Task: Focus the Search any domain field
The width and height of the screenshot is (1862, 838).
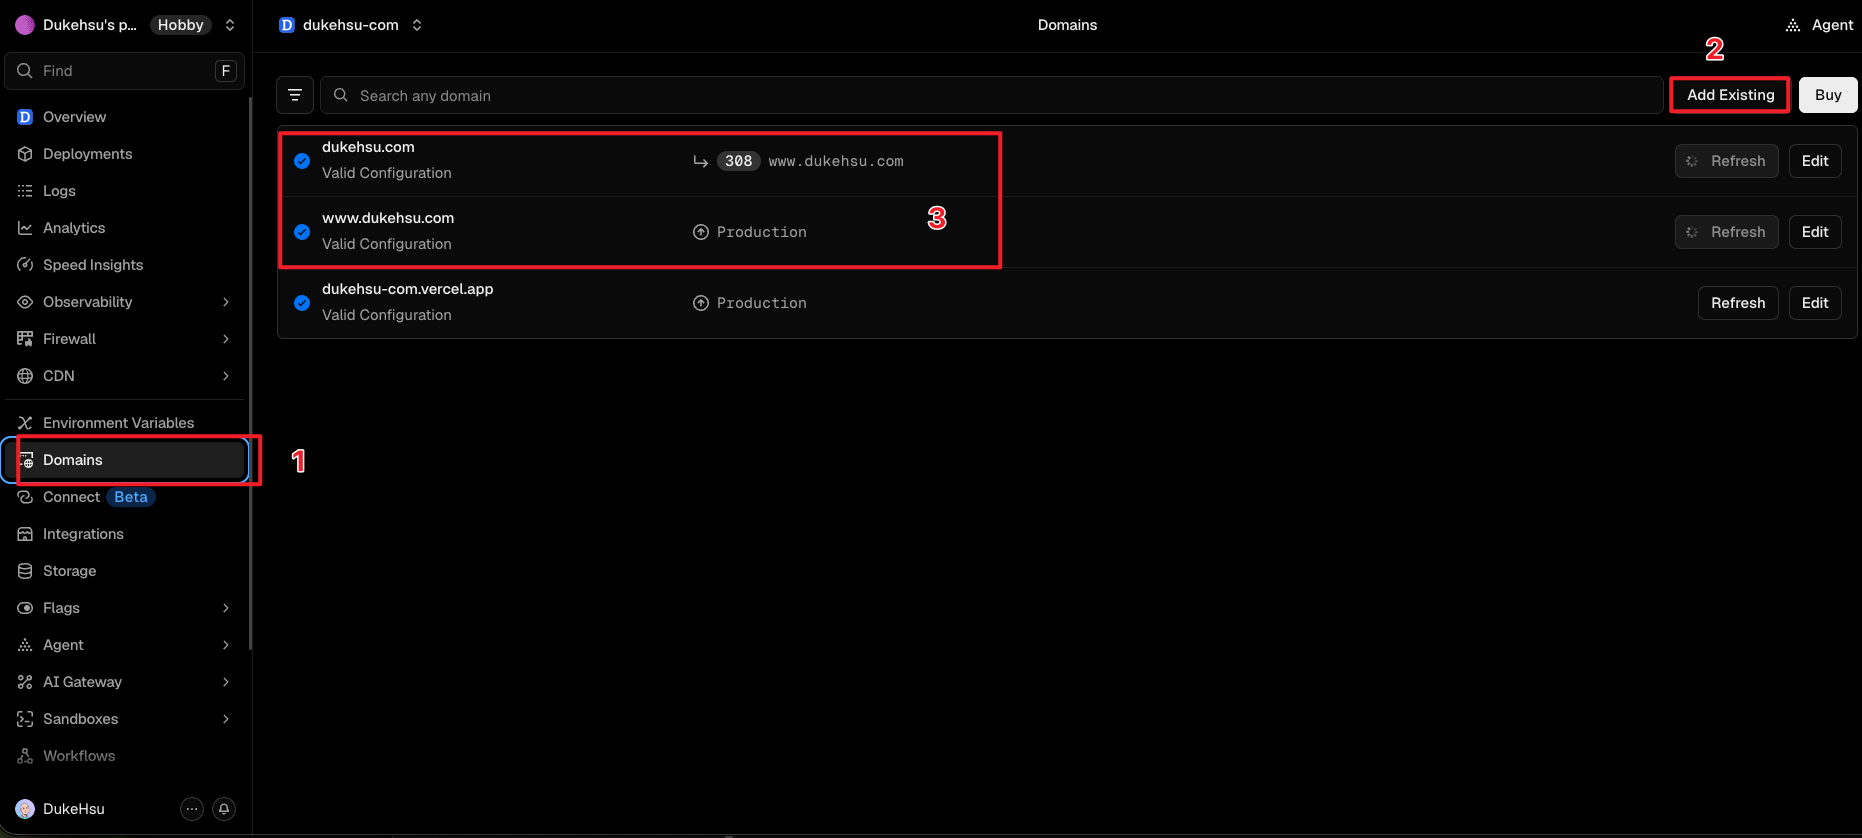Action: (x=992, y=95)
